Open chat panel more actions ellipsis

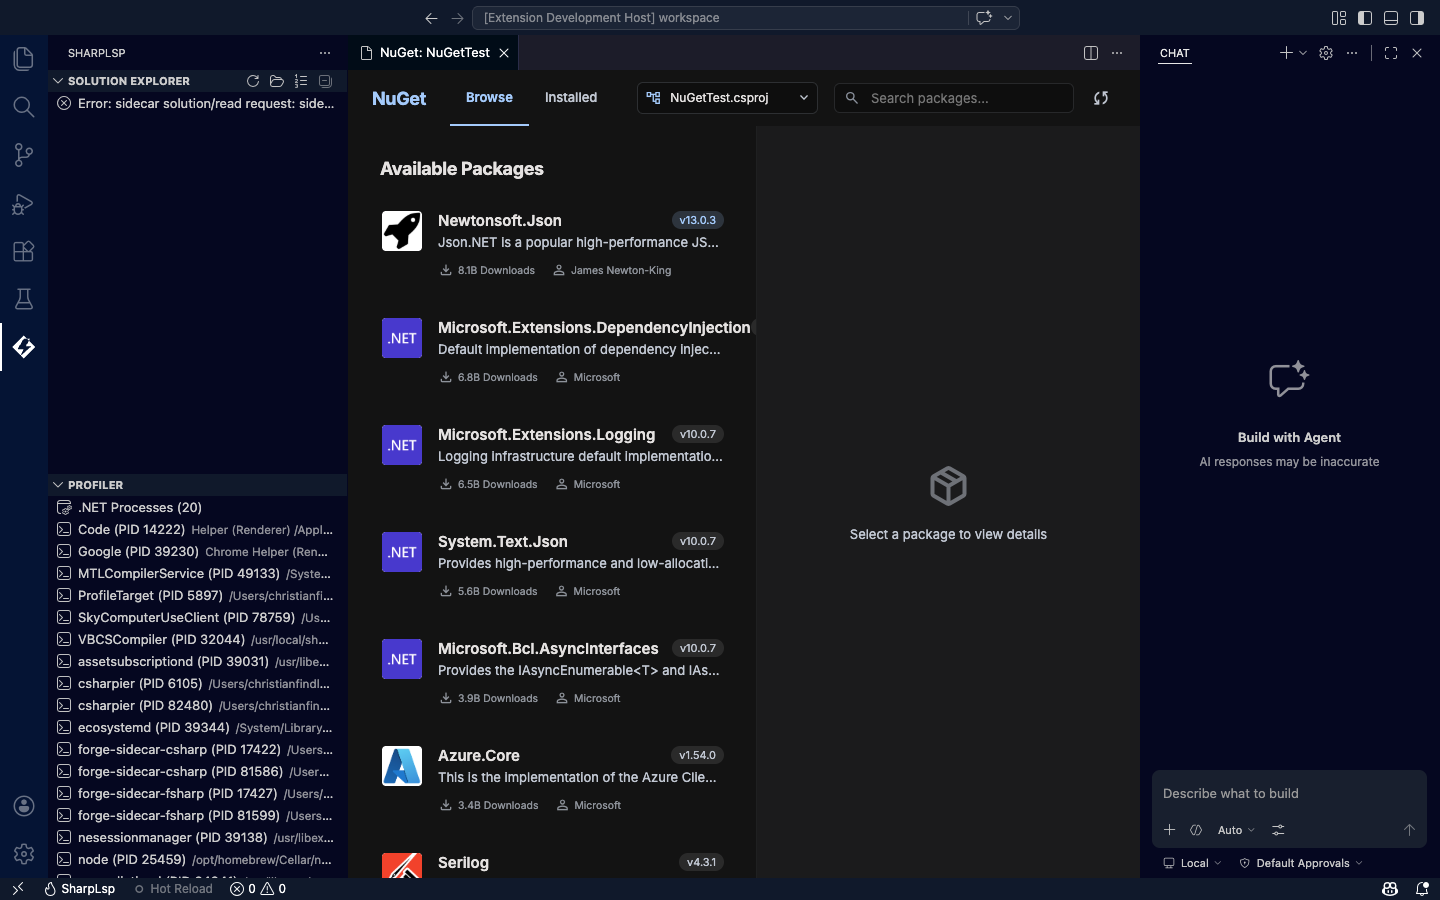coord(1352,53)
